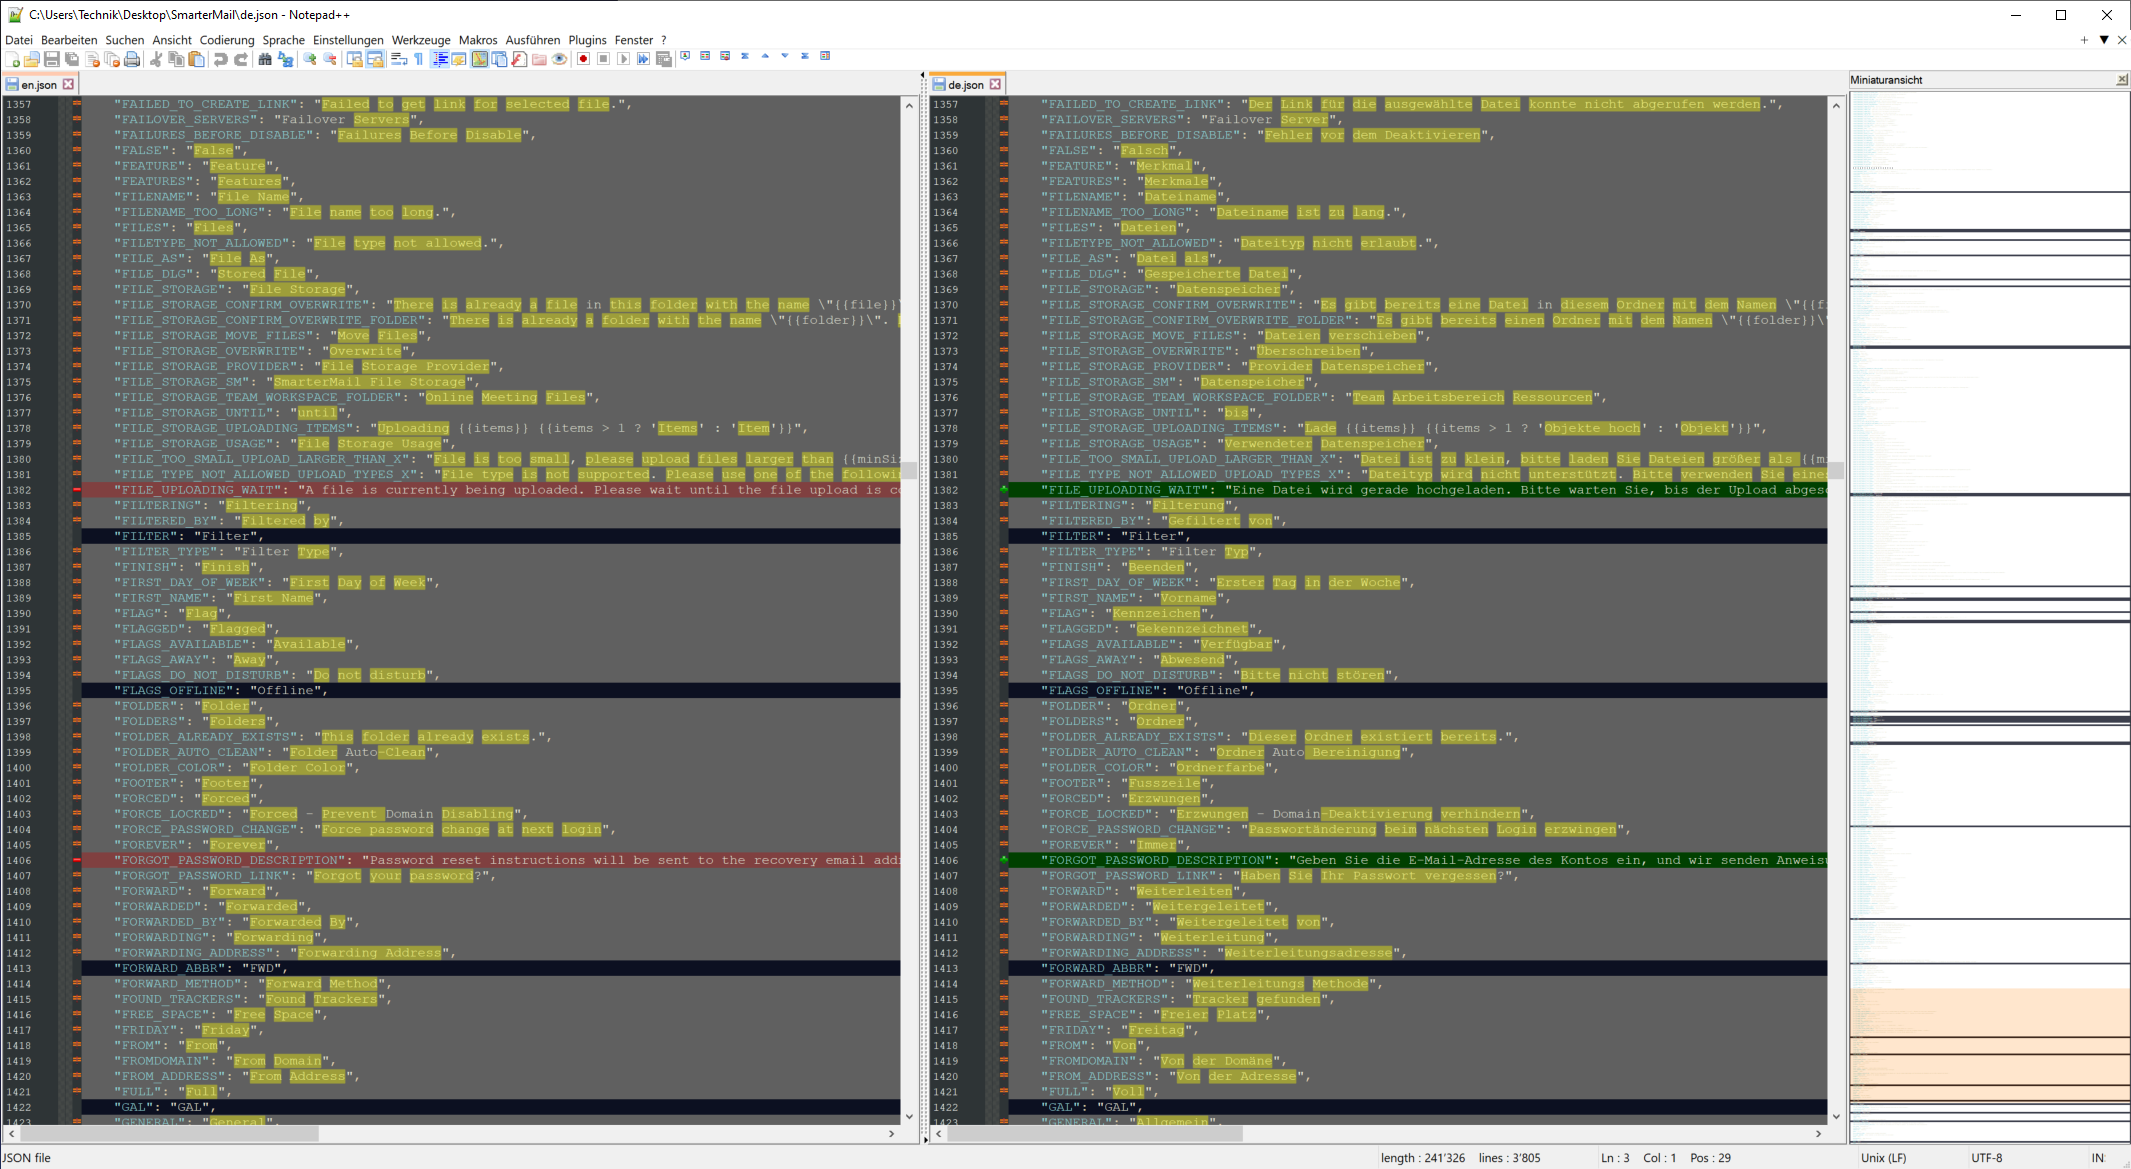Click FORGOT_PASSWORD_DESCRIPTION line in de.json
The height and width of the screenshot is (1169, 2131).
(1418, 860)
